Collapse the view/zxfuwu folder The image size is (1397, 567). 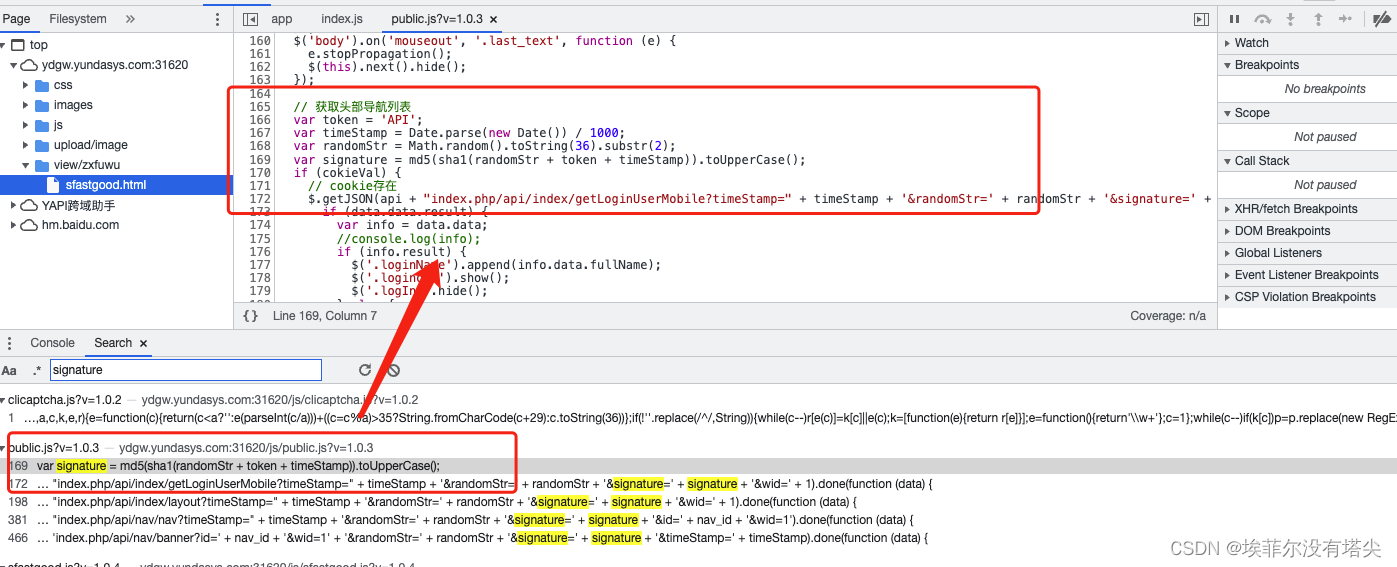point(26,165)
